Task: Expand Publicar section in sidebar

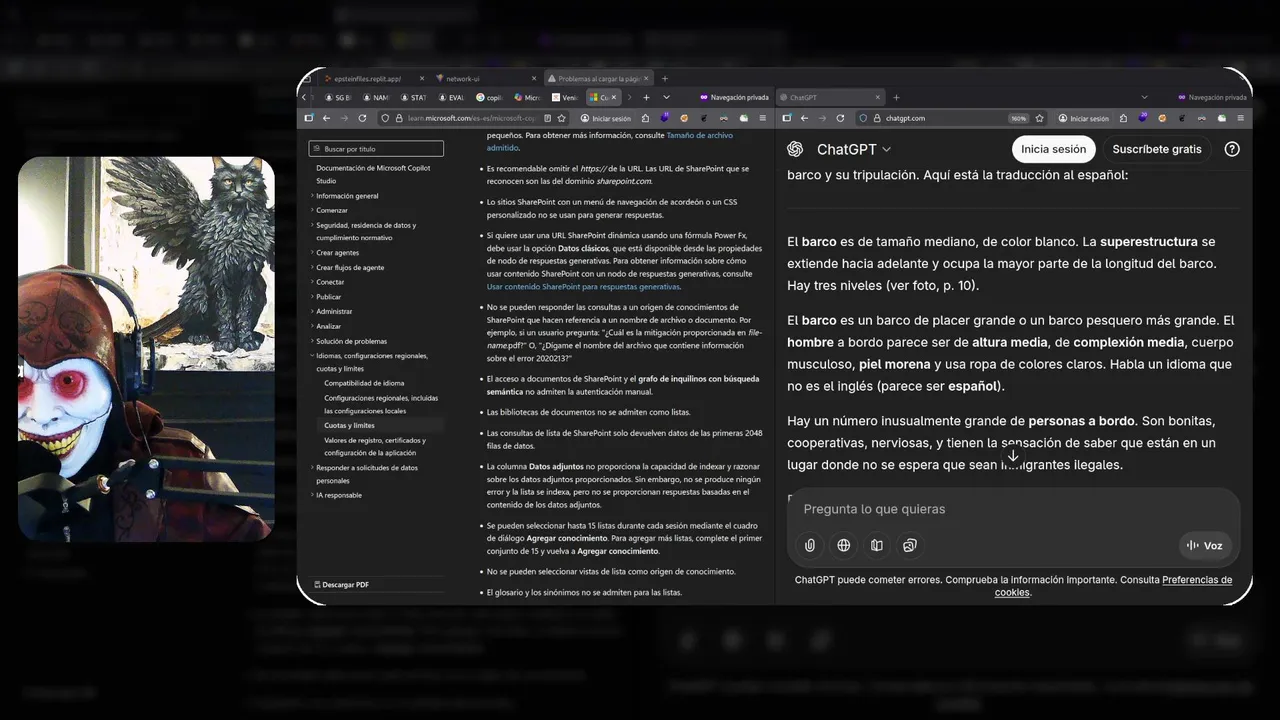Action: point(328,297)
